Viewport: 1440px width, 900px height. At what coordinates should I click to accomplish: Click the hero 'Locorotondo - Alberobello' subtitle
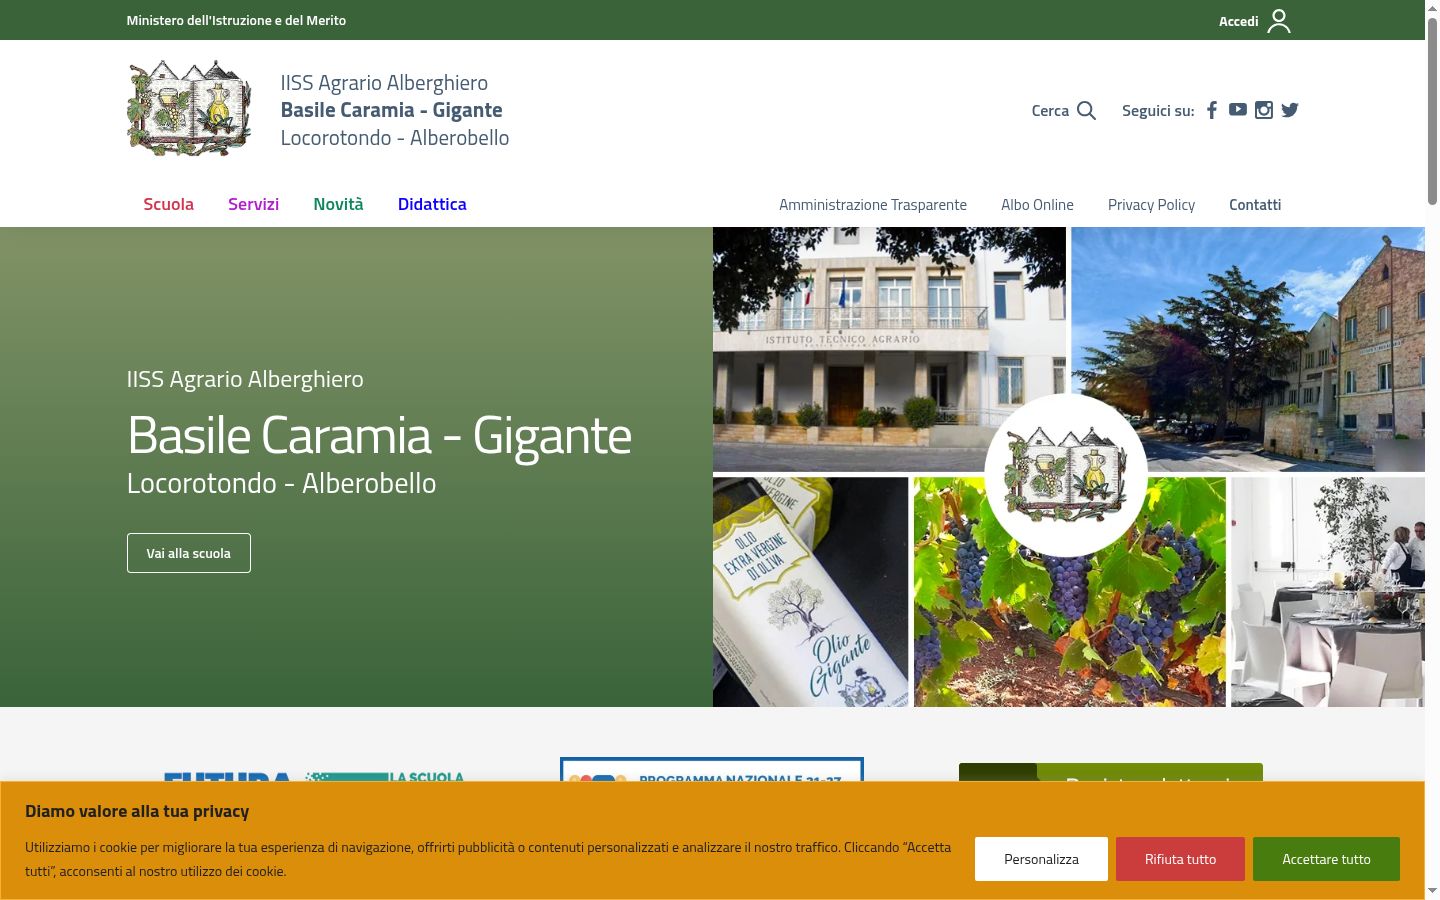pos(281,483)
